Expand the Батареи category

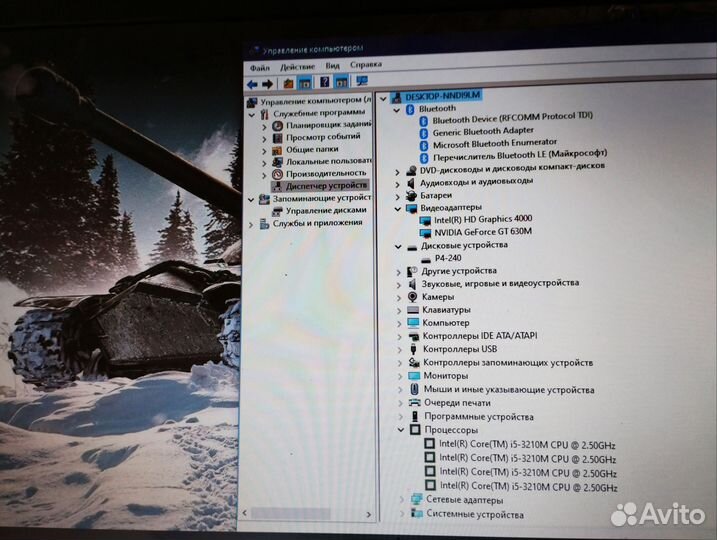pos(398,196)
